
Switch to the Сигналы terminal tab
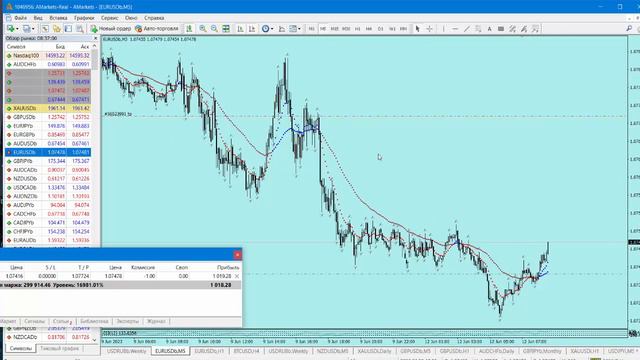[34, 321]
